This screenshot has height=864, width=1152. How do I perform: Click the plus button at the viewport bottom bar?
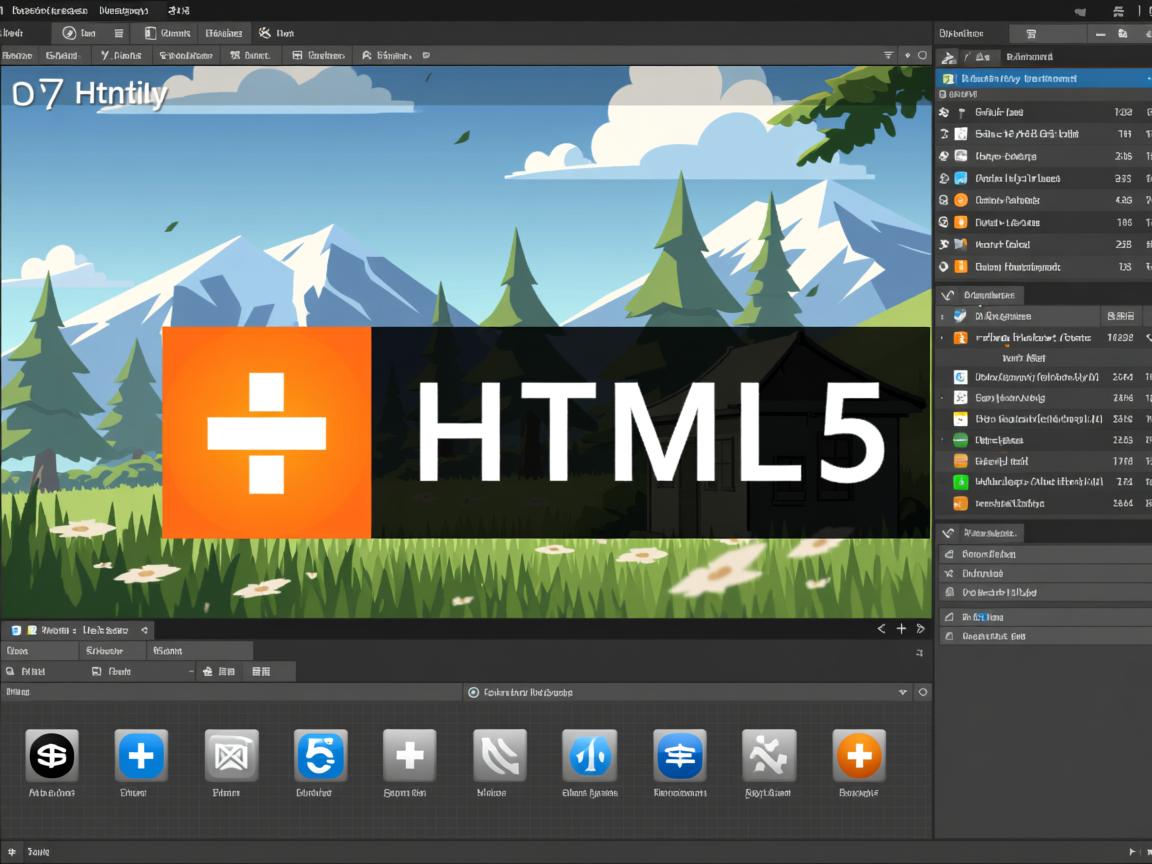(901, 628)
